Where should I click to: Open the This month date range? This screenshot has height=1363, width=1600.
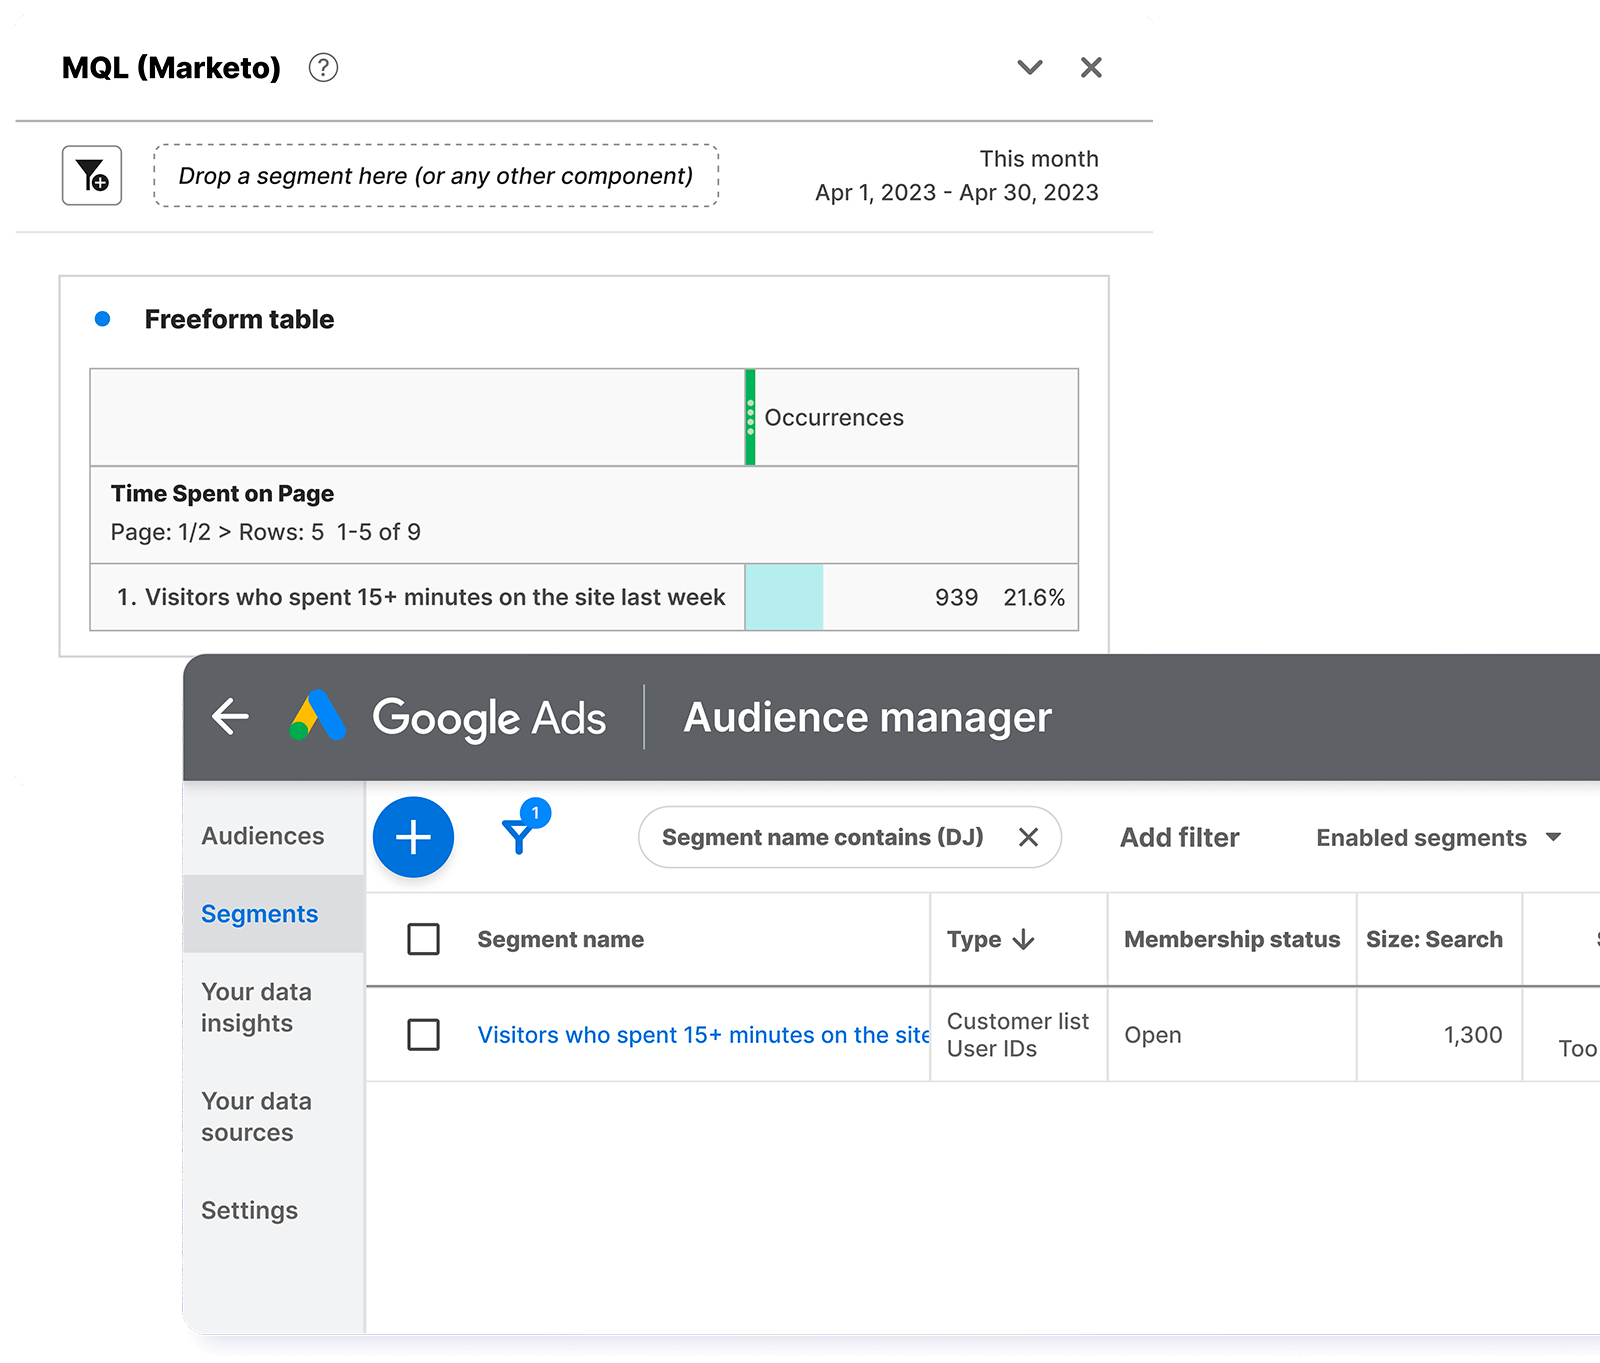tap(957, 176)
